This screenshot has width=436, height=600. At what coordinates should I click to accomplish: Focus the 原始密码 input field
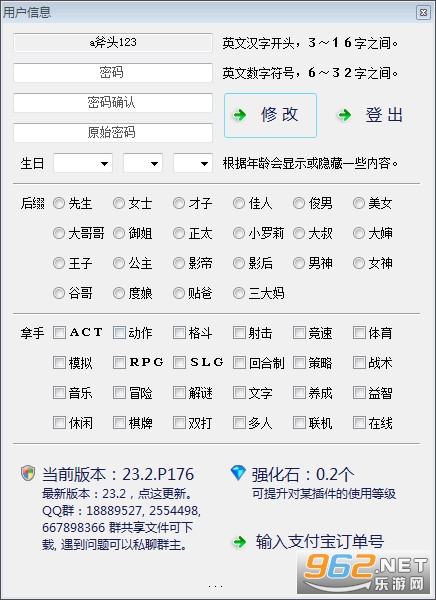(113, 132)
